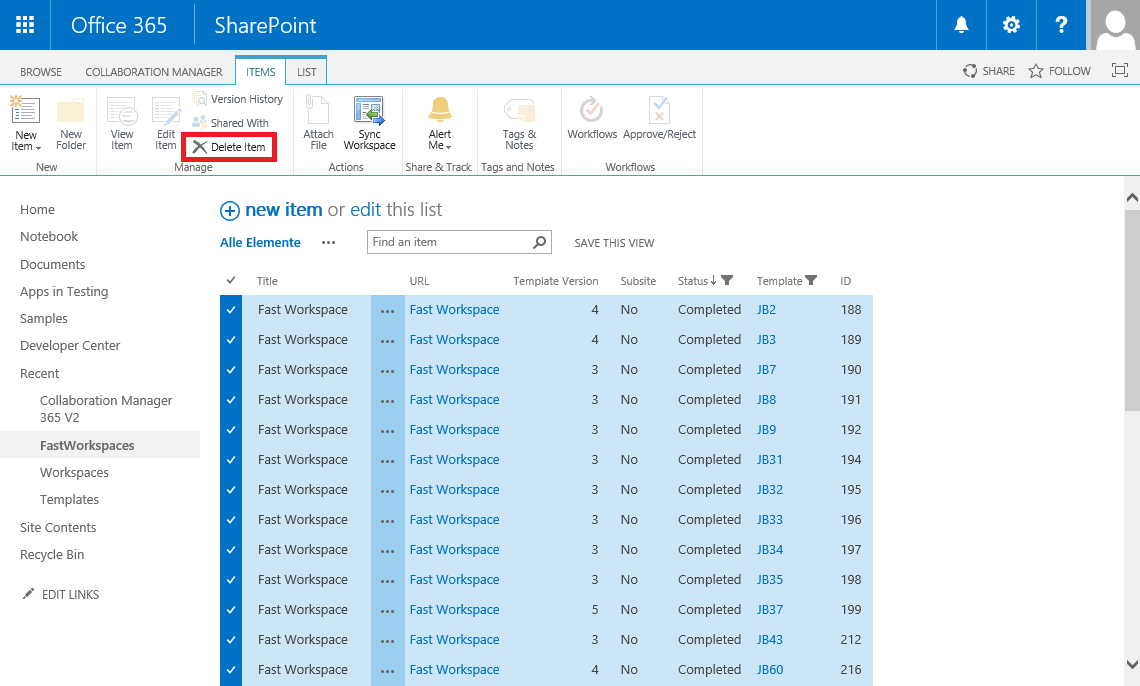The height and width of the screenshot is (686, 1140).
Task: Deselect the row with ID 197
Action: coord(231,550)
